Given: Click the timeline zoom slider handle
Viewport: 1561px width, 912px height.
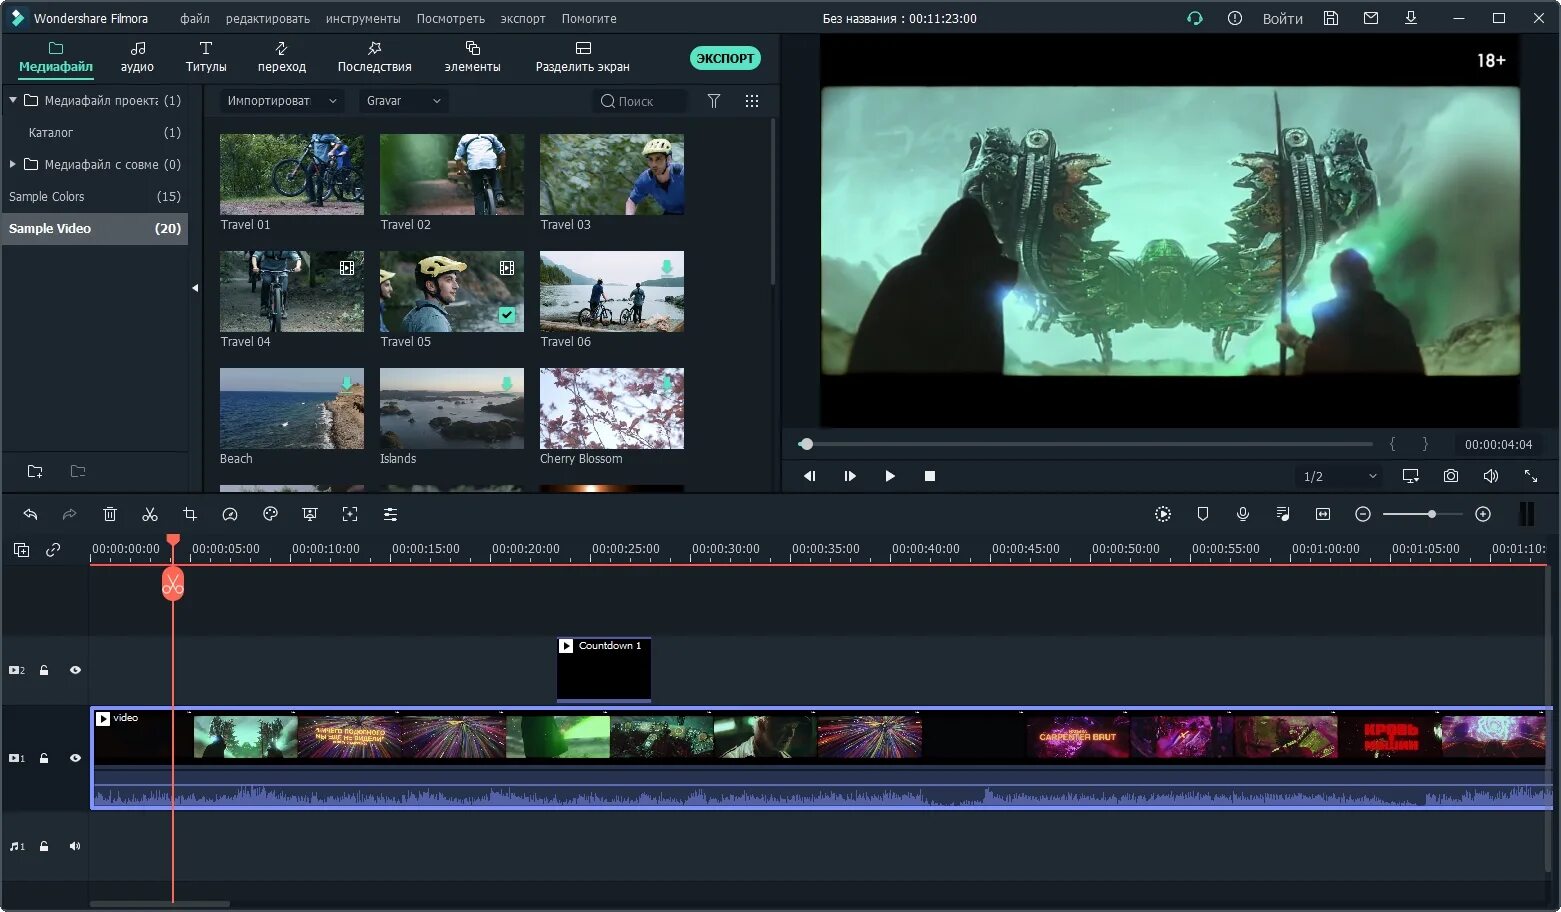Looking at the screenshot, I should (x=1432, y=514).
